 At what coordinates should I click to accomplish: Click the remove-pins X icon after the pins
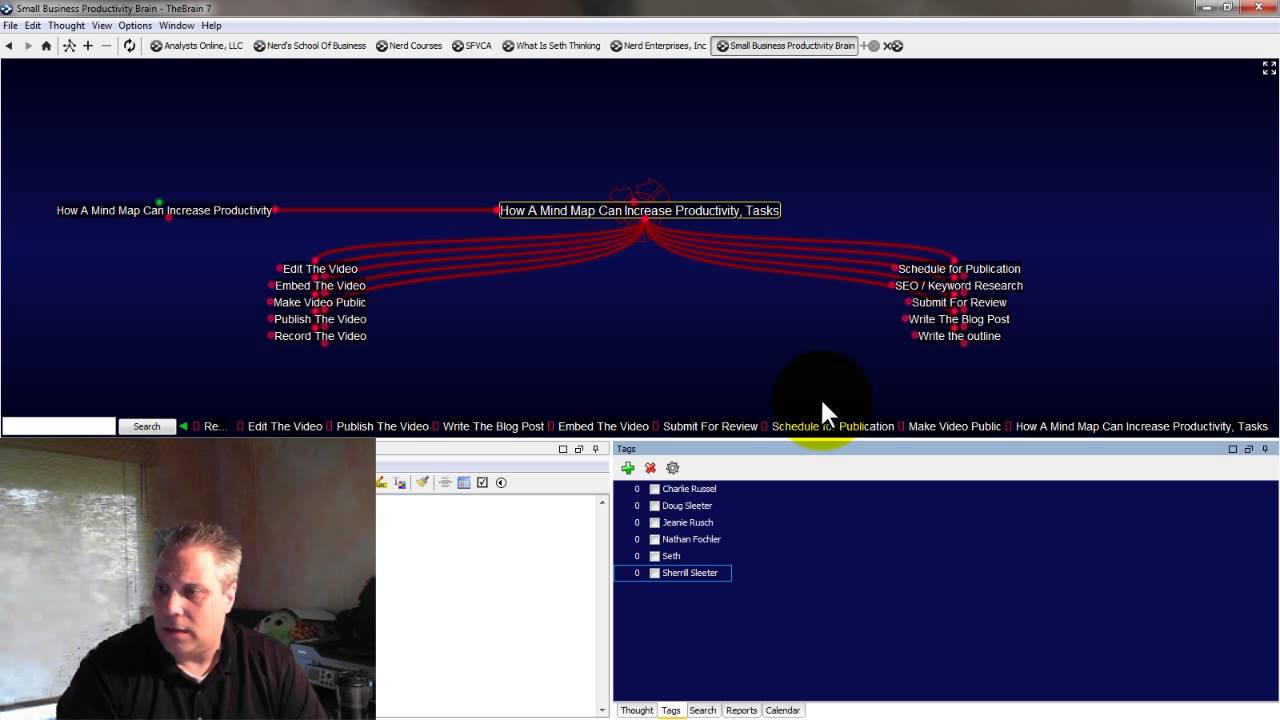(893, 46)
